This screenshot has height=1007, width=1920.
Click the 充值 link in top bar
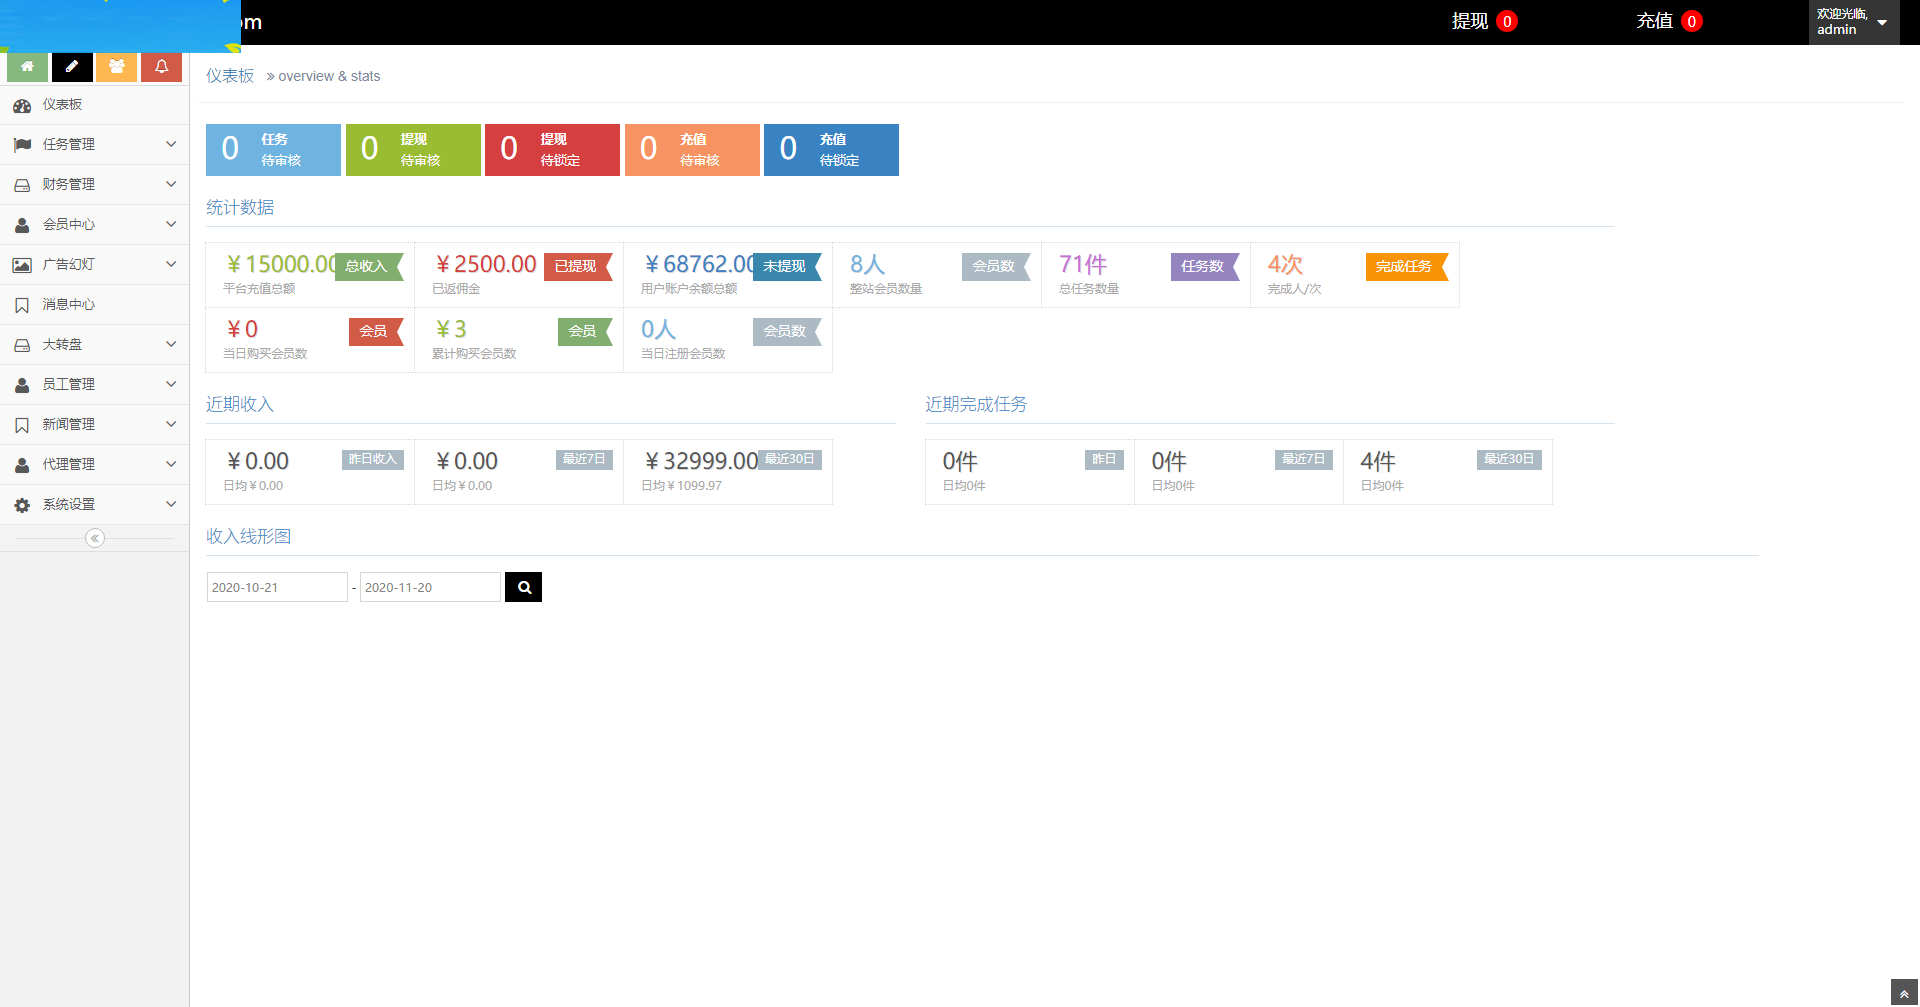[x=1654, y=21]
